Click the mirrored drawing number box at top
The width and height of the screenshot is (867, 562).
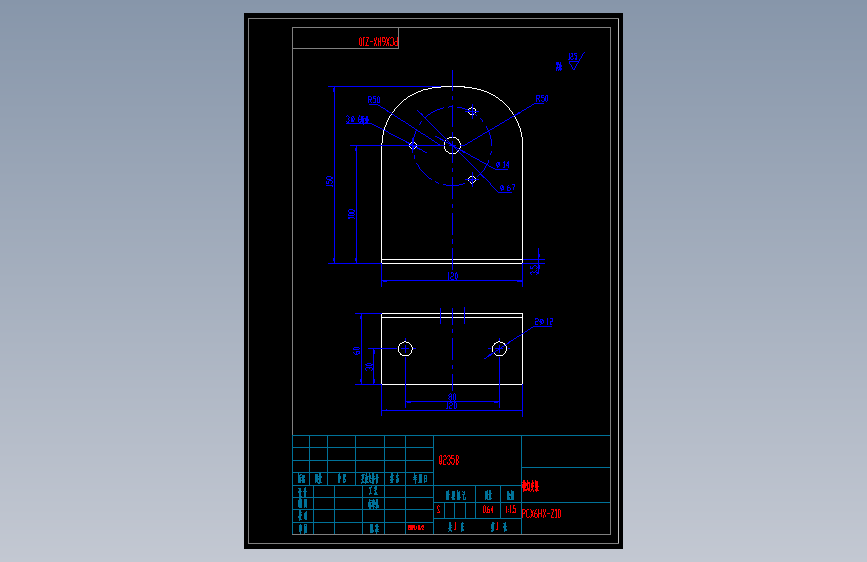[x=346, y=38]
